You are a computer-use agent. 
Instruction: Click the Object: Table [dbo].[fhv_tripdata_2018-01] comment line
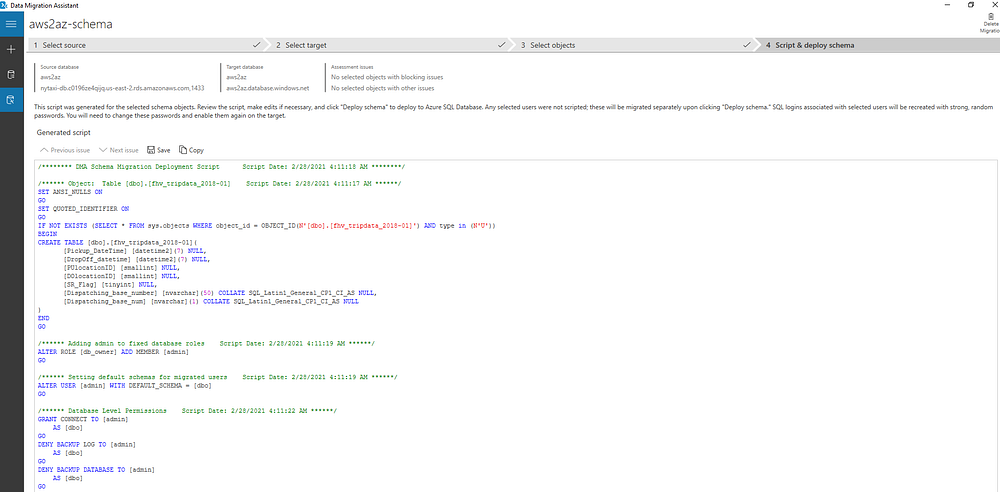pos(219,183)
